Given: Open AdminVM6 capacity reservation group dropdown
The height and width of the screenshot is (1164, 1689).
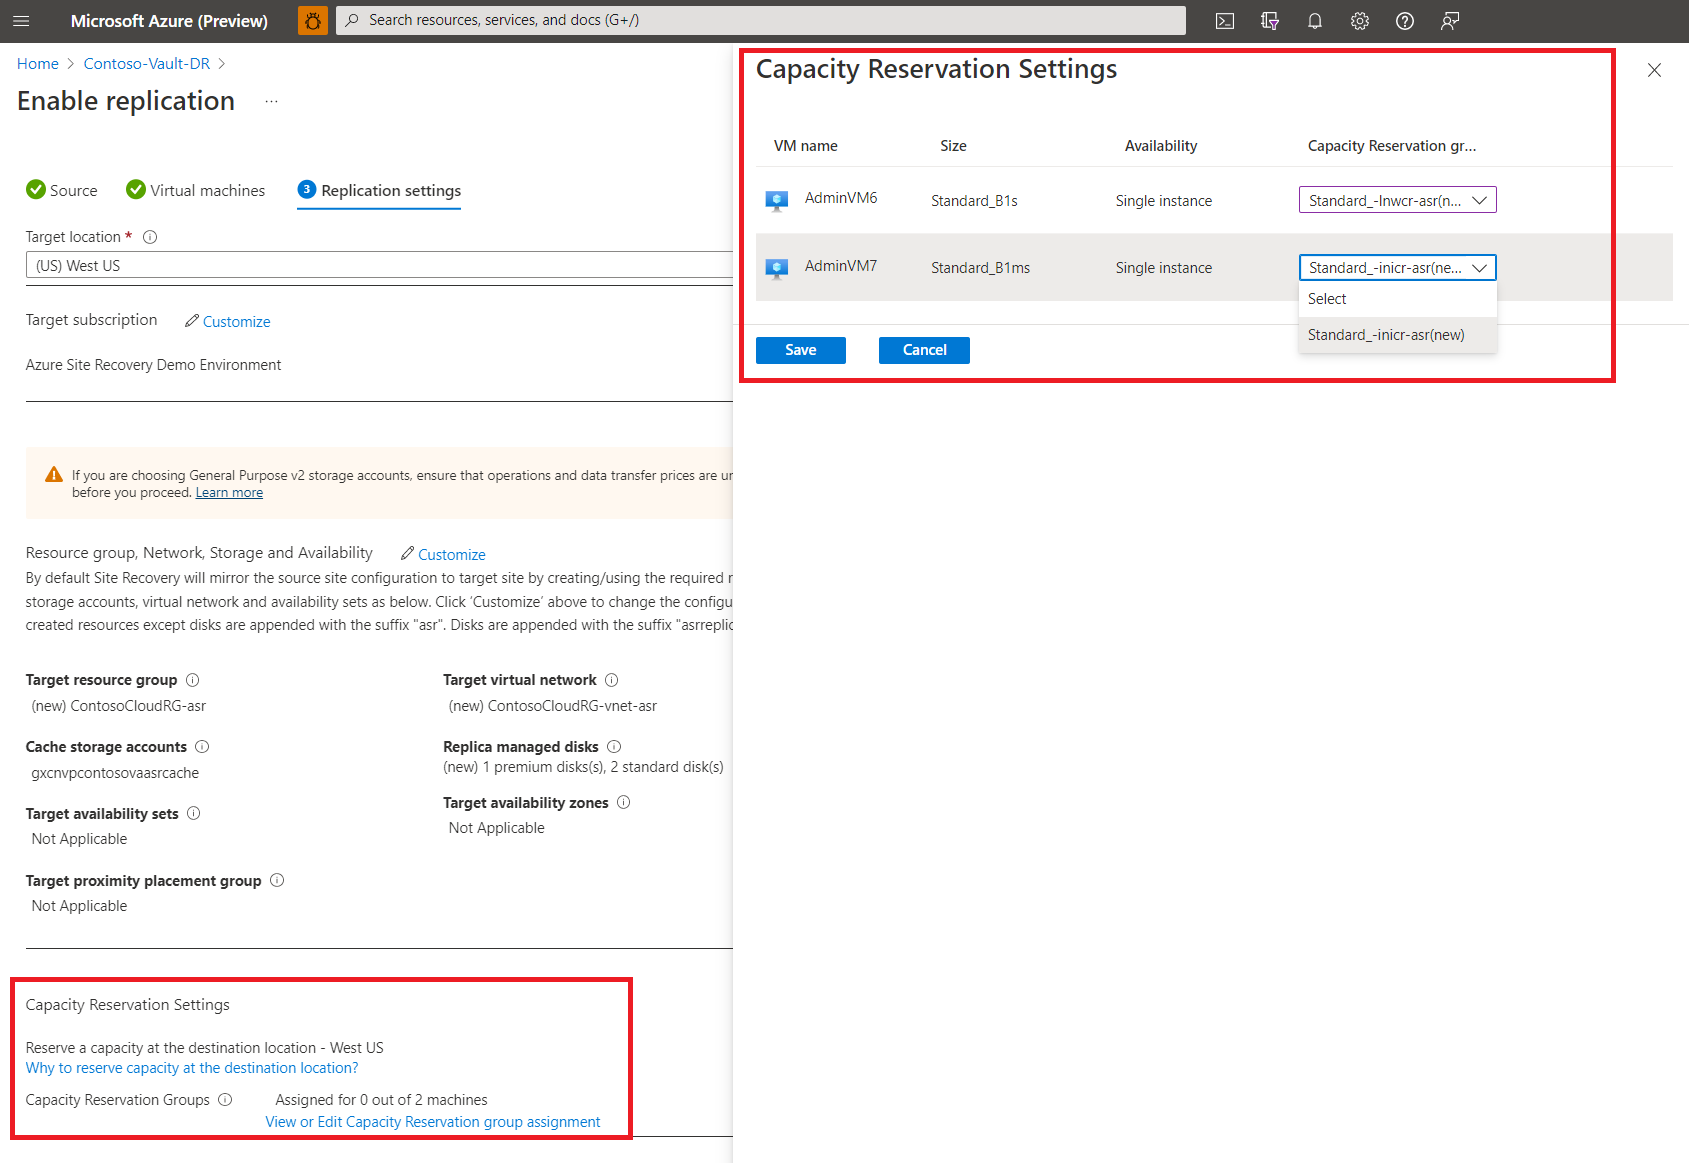Looking at the screenshot, I should [1397, 200].
